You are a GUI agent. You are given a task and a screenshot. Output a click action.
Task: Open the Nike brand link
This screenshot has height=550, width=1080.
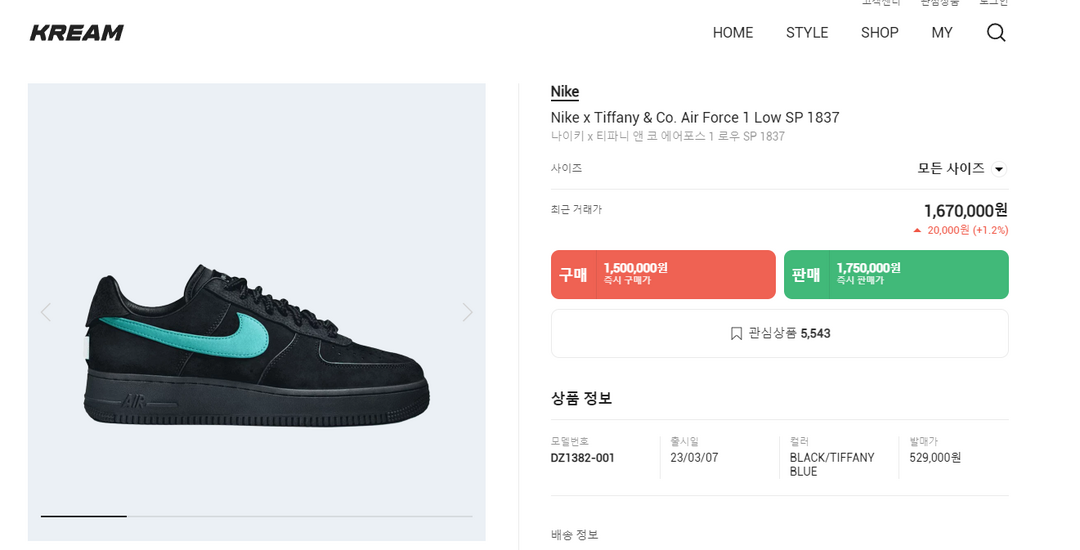(565, 92)
